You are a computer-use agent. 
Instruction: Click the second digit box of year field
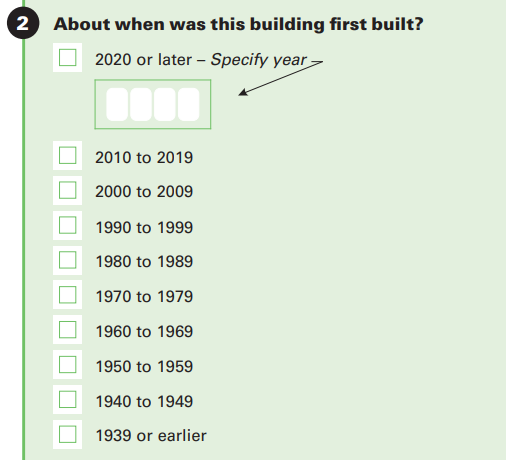141,104
